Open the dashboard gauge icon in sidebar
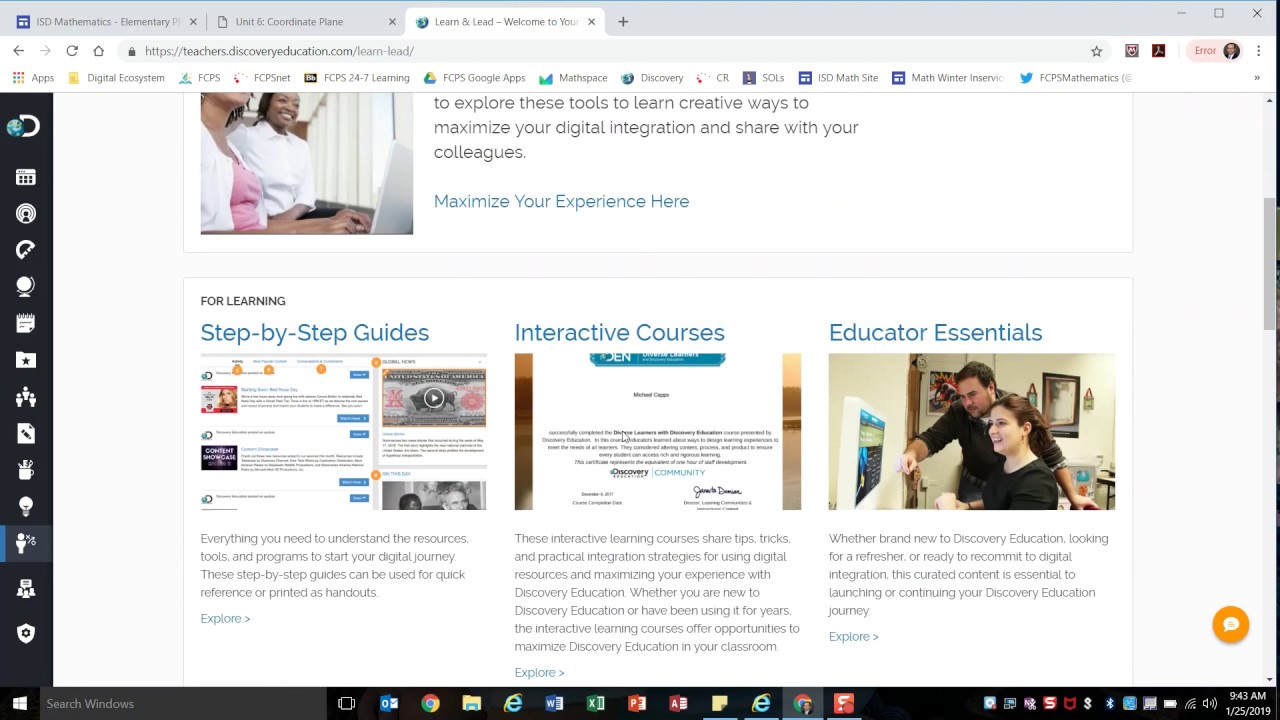The height and width of the screenshot is (720, 1280). coord(26,250)
